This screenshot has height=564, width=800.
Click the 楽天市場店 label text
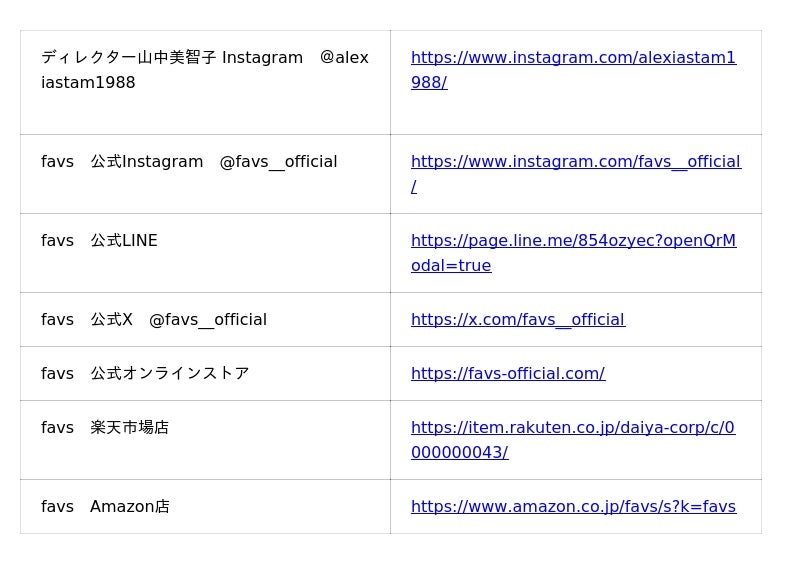tap(129, 428)
